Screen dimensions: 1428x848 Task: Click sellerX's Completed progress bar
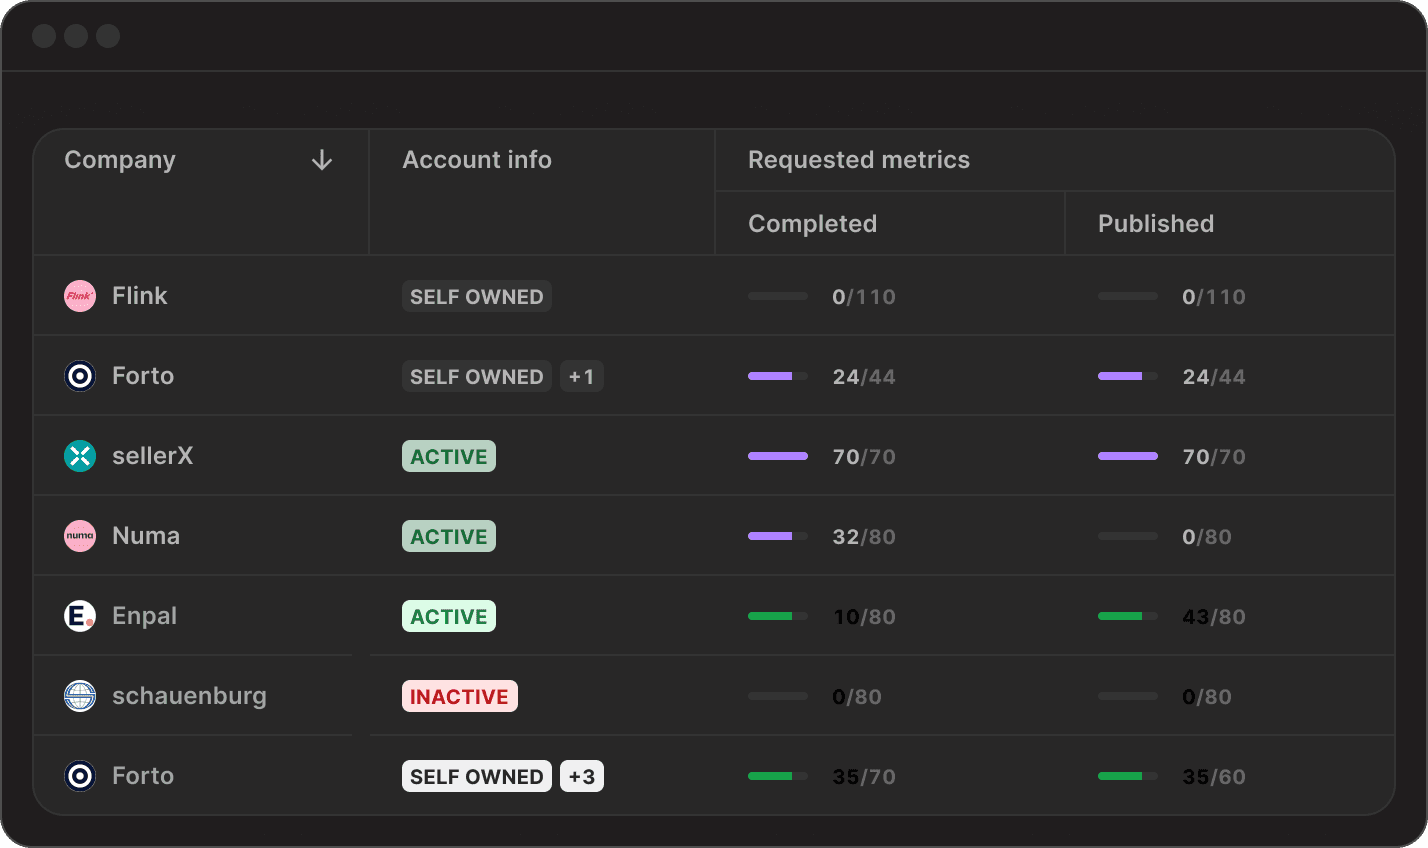pos(778,456)
